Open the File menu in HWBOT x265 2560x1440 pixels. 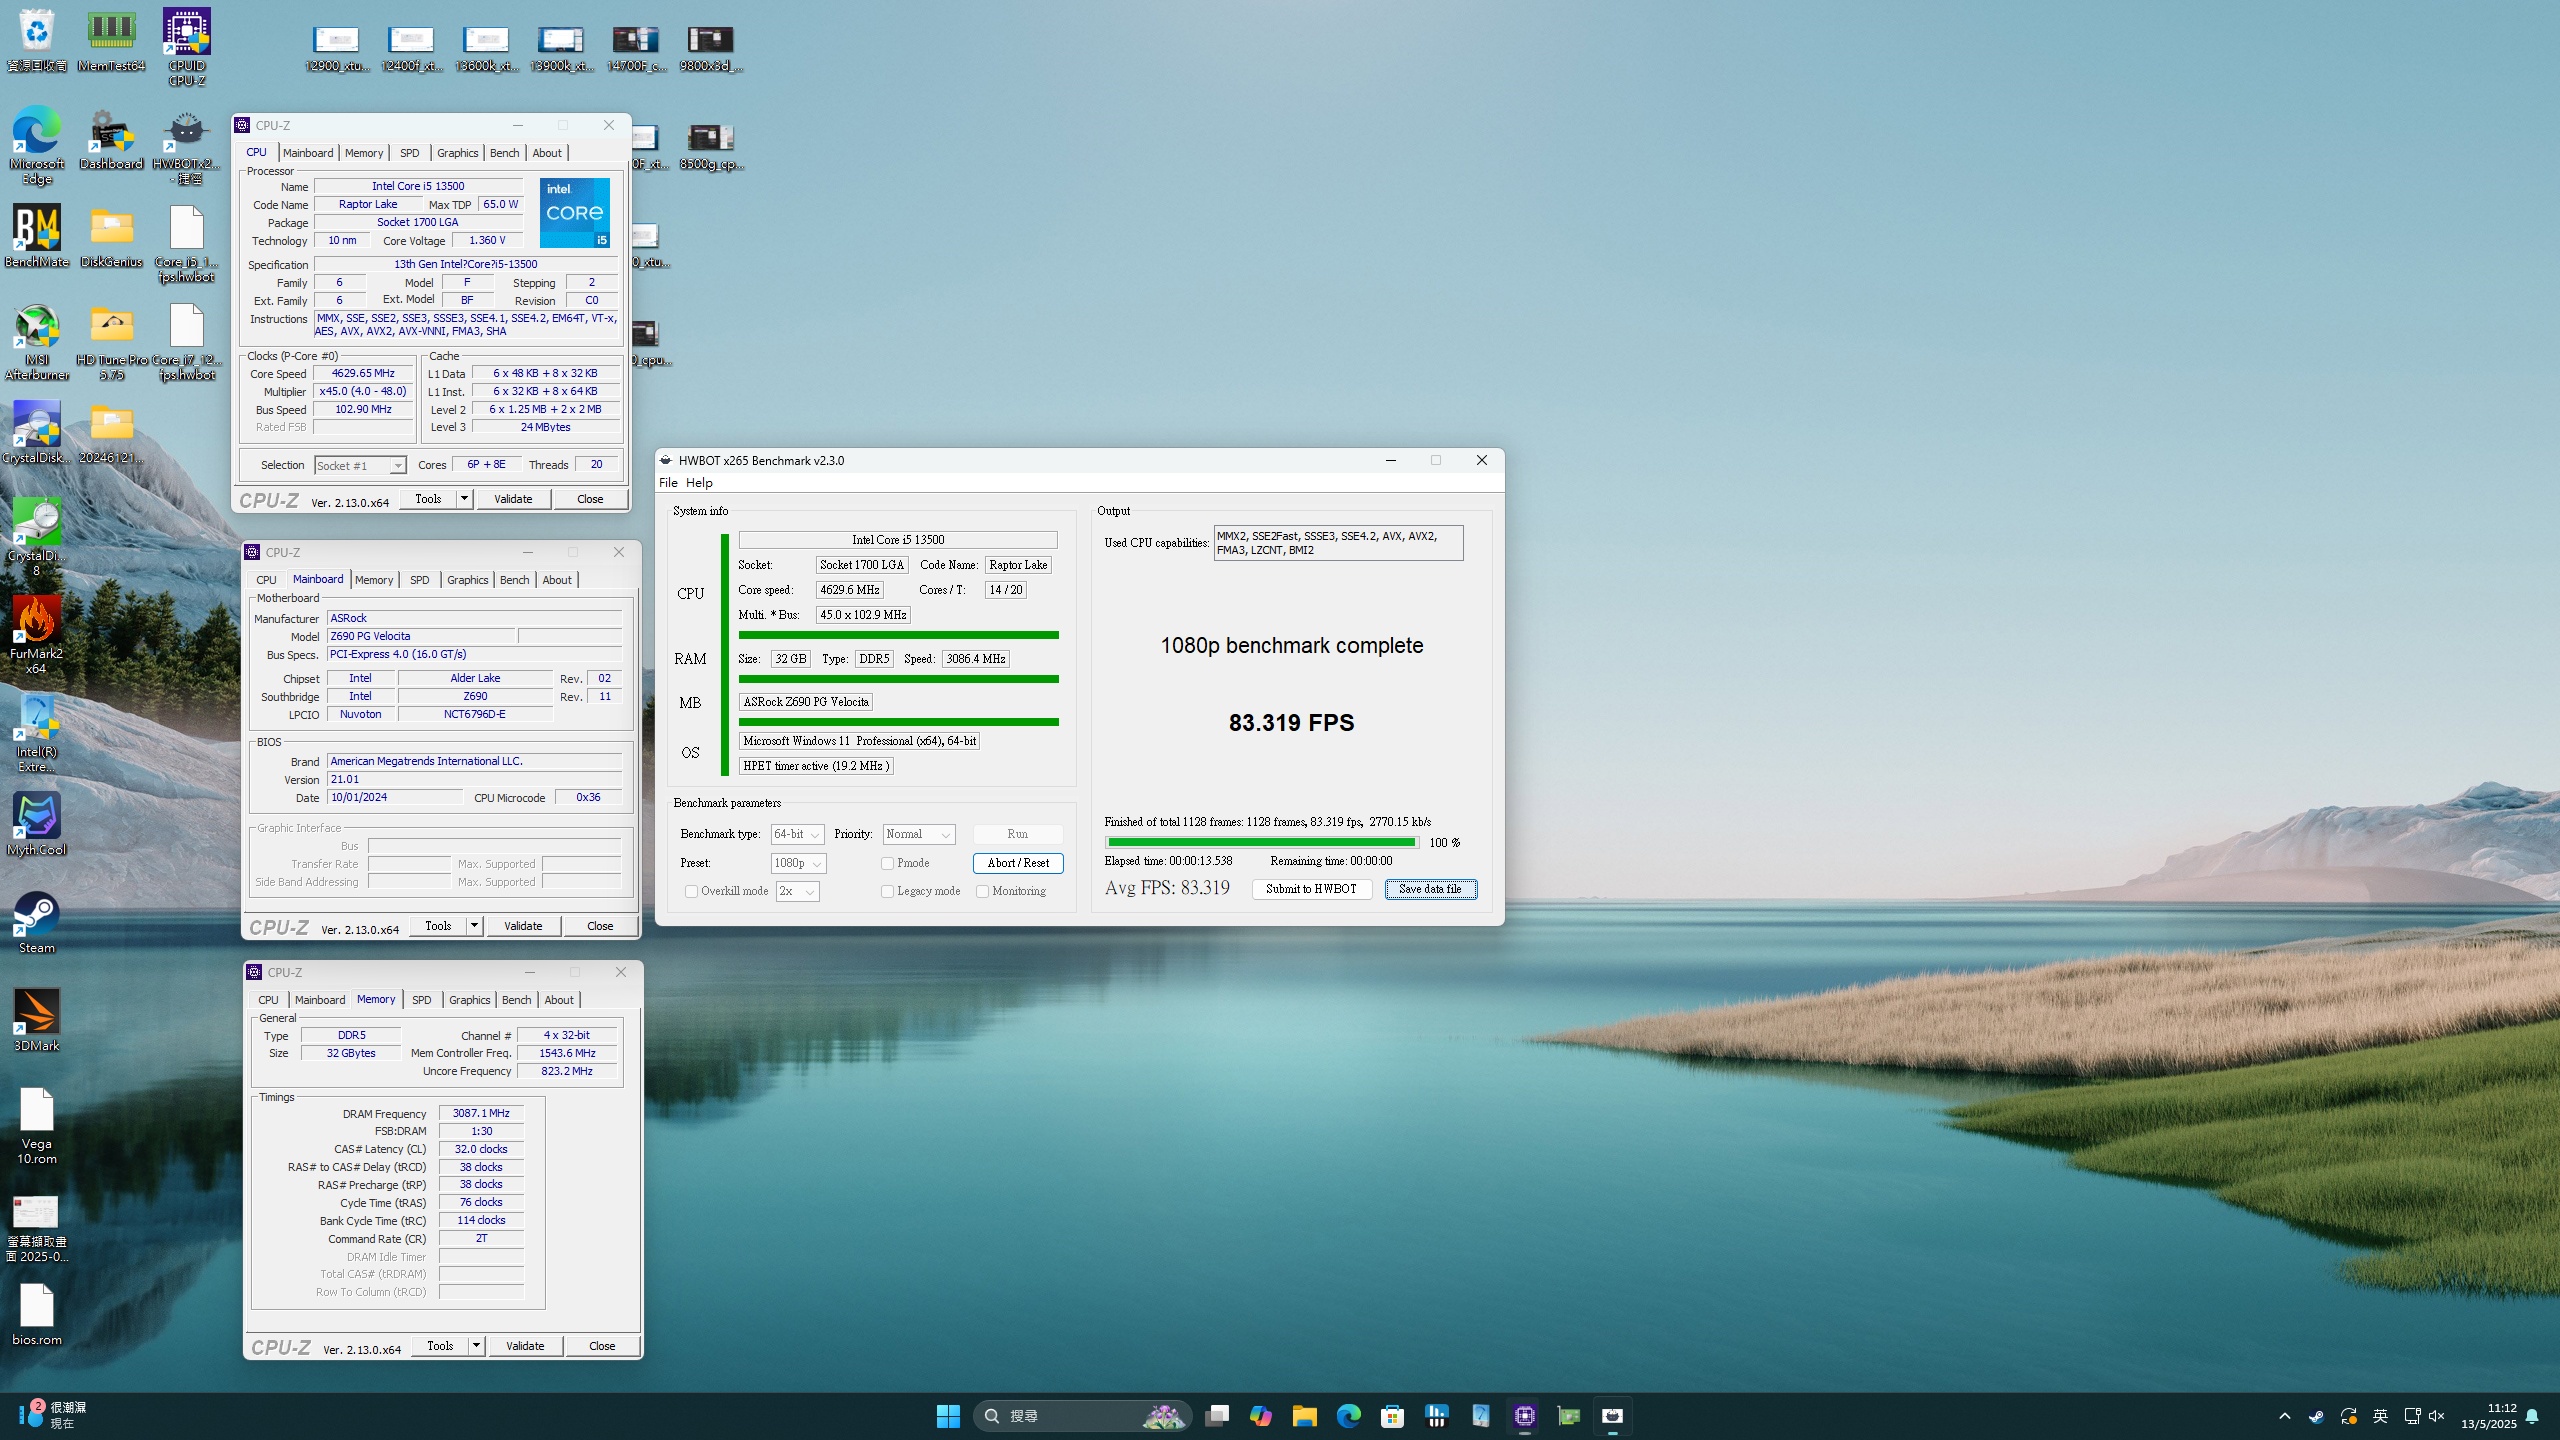coord(668,482)
